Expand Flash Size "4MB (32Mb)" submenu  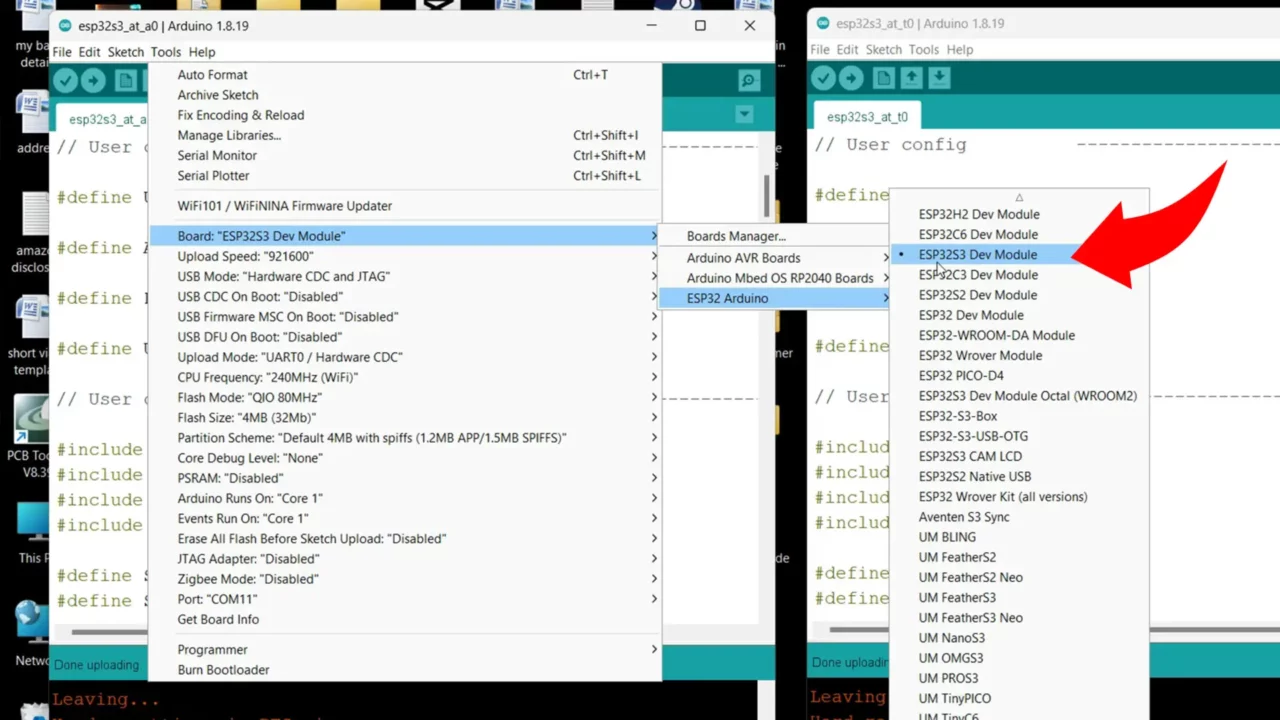[x=405, y=417]
